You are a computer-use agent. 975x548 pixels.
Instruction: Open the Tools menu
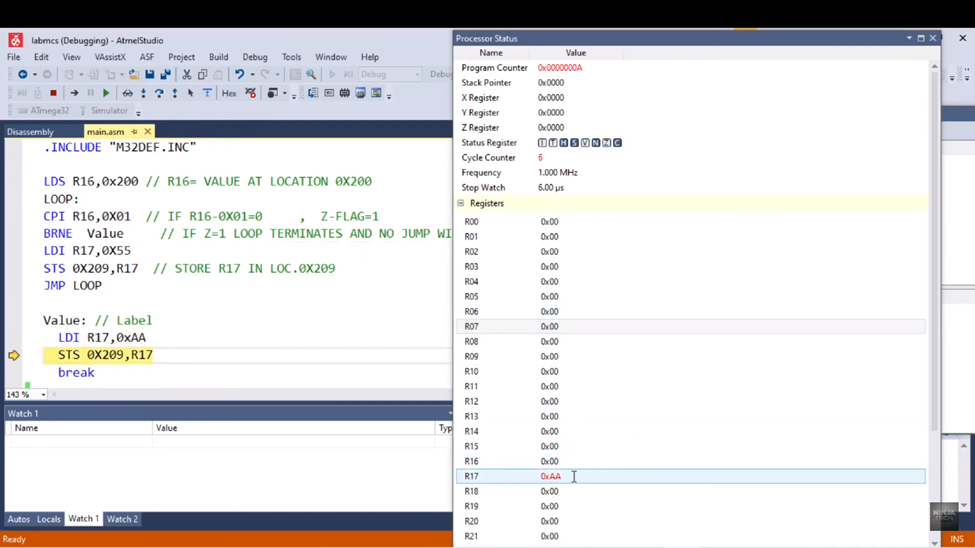pyautogui.click(x=291, y=57)
